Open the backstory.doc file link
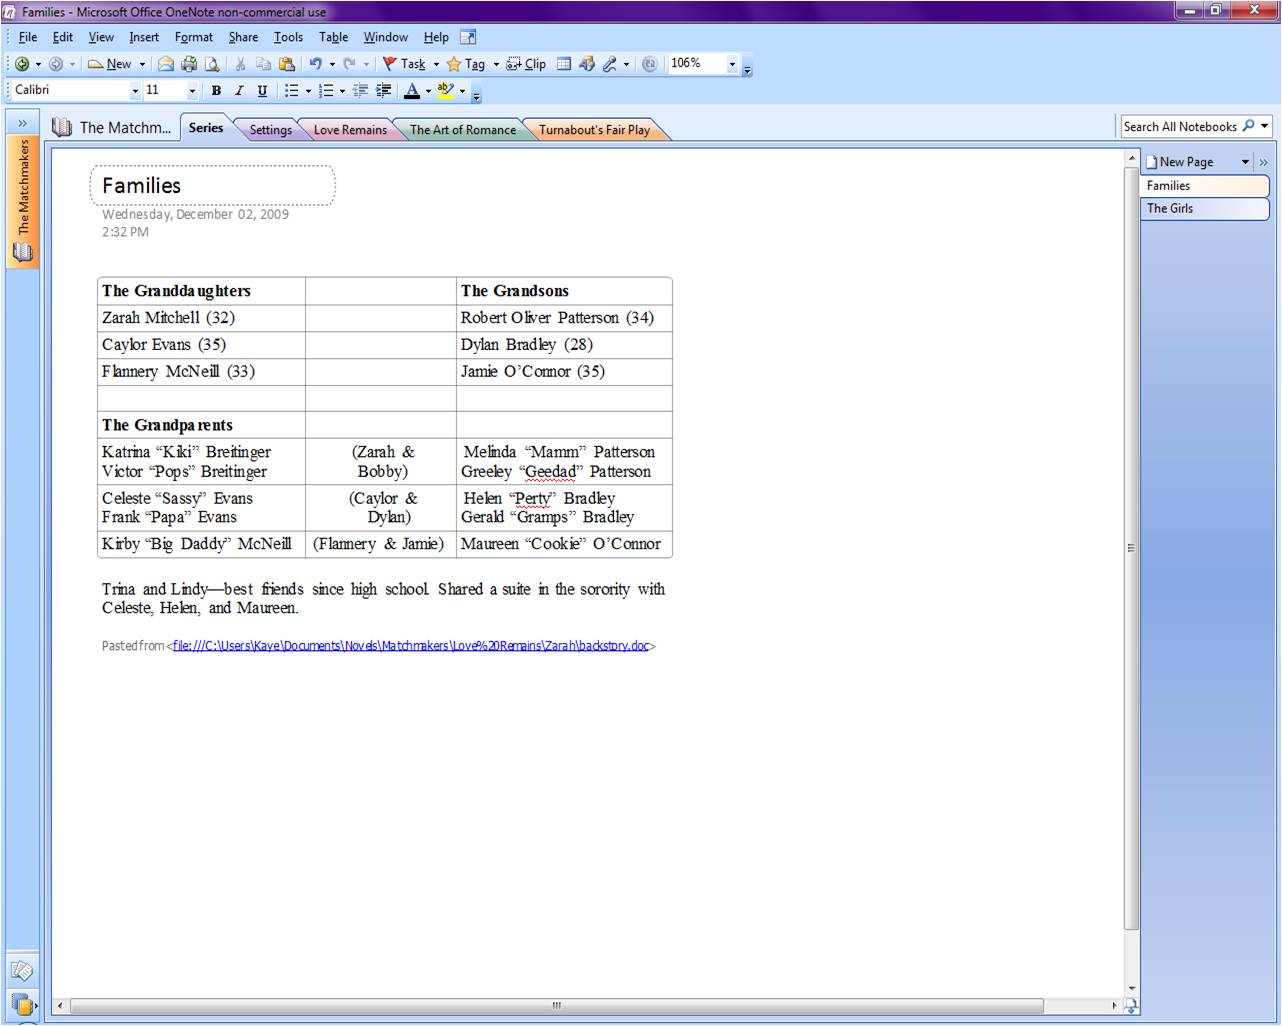The width and height of the screenshot is (1282, 1026). pyautogui.click(x=410, y=646)
